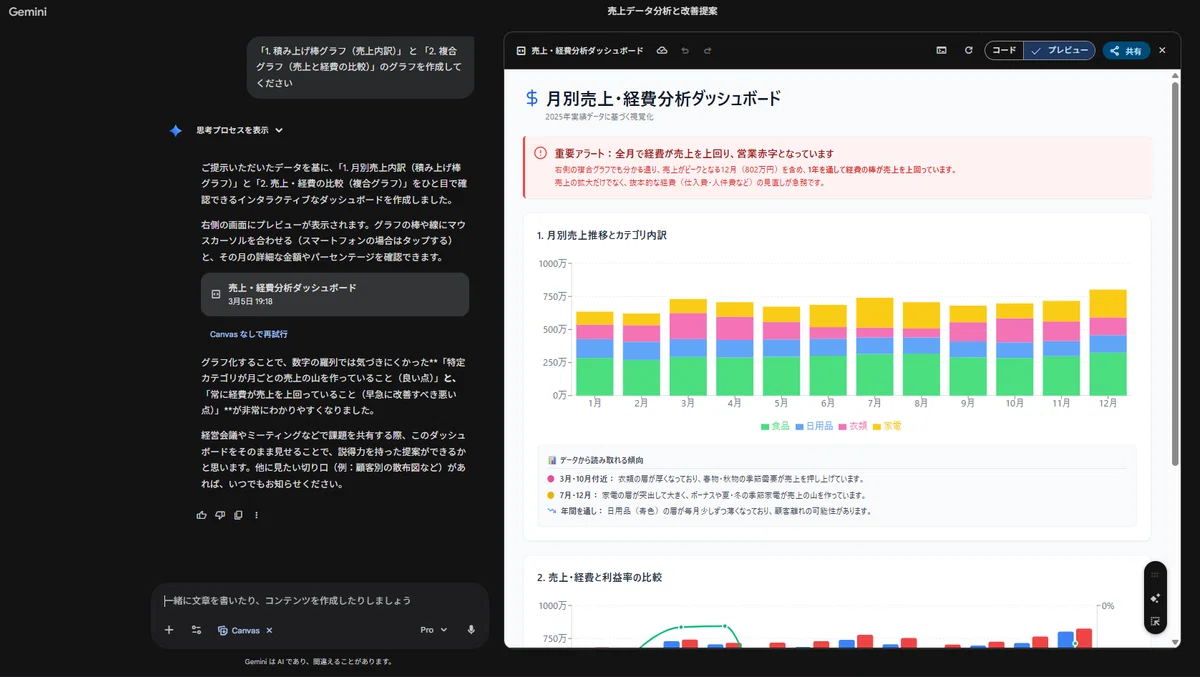This screenshot has height=677, width=1200.
Task: Click heading 1. 月別売上推移とカテゴリ内訳
Action: 601,236
